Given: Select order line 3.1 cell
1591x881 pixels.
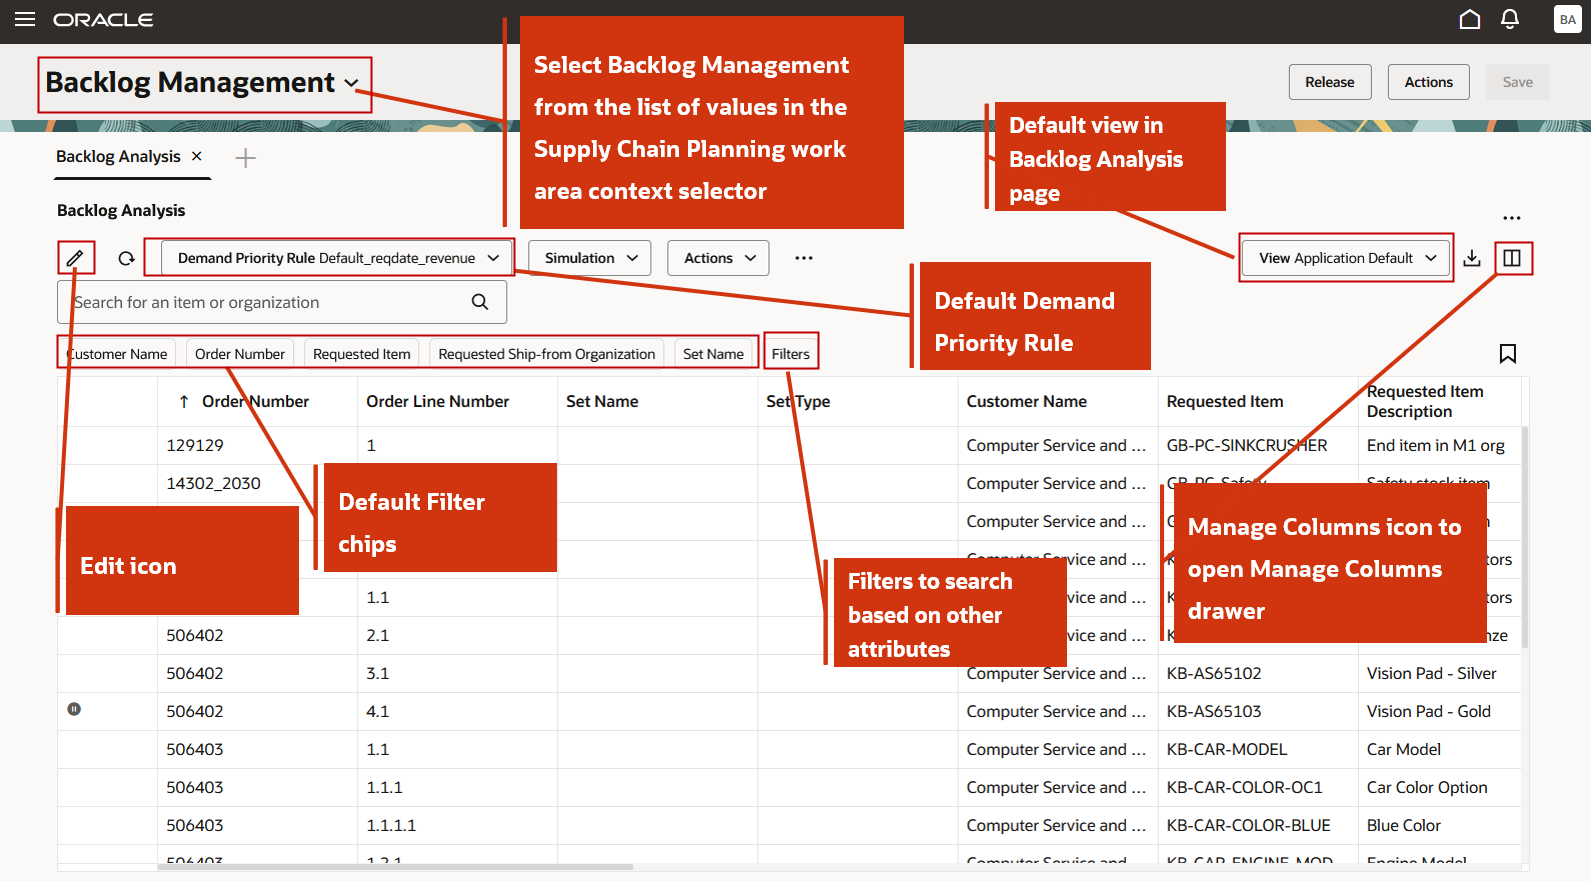Looking at the screenshot, I should 457,673.
